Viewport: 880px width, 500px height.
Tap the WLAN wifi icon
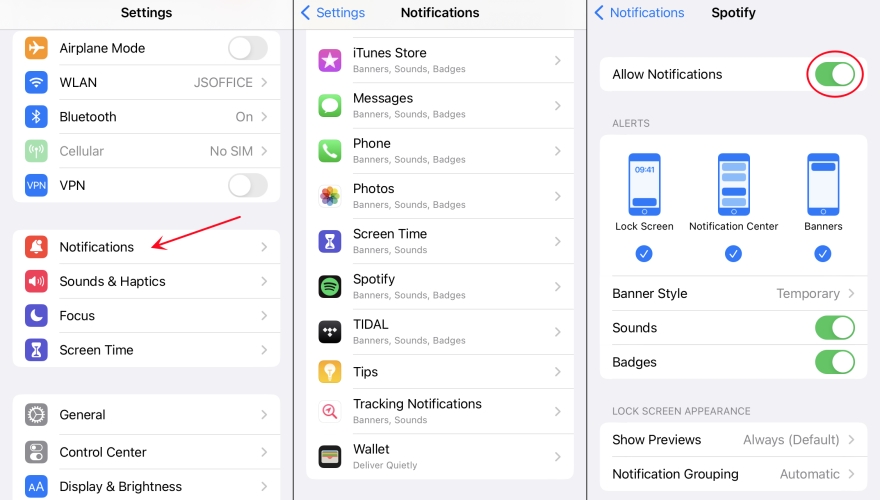[x=36, y=82]
